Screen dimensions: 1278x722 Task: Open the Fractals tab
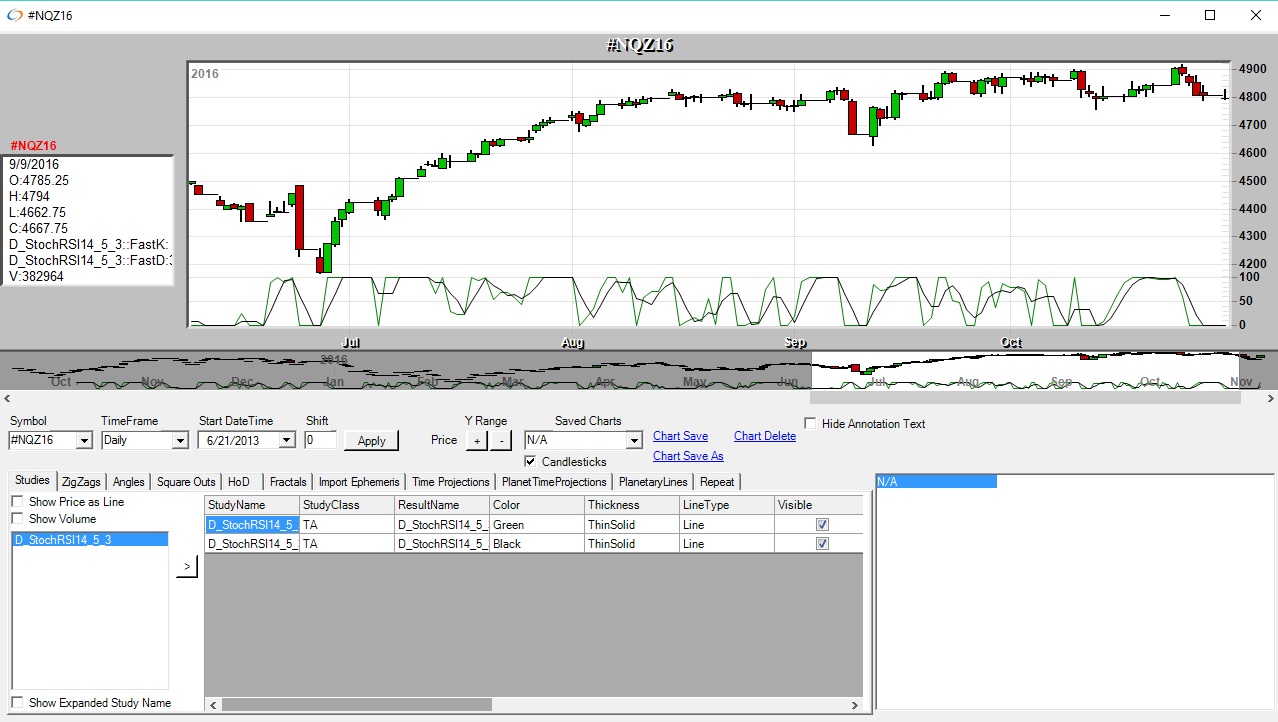point(287,482)
